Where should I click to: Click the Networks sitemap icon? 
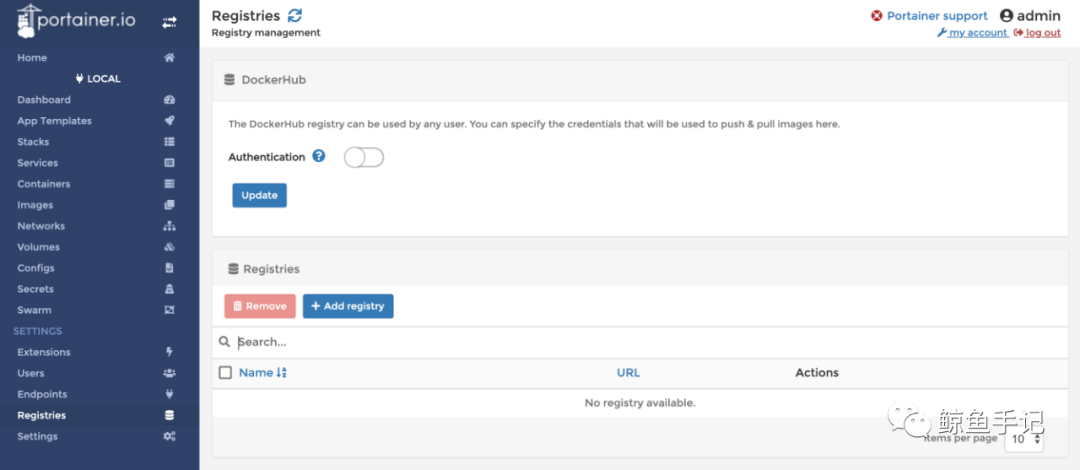tap(169, 226)
